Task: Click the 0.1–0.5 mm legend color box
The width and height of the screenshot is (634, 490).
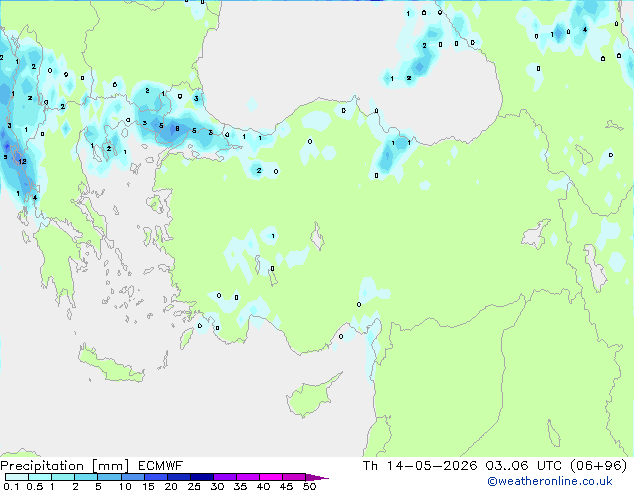Action: tap(17, 477)
